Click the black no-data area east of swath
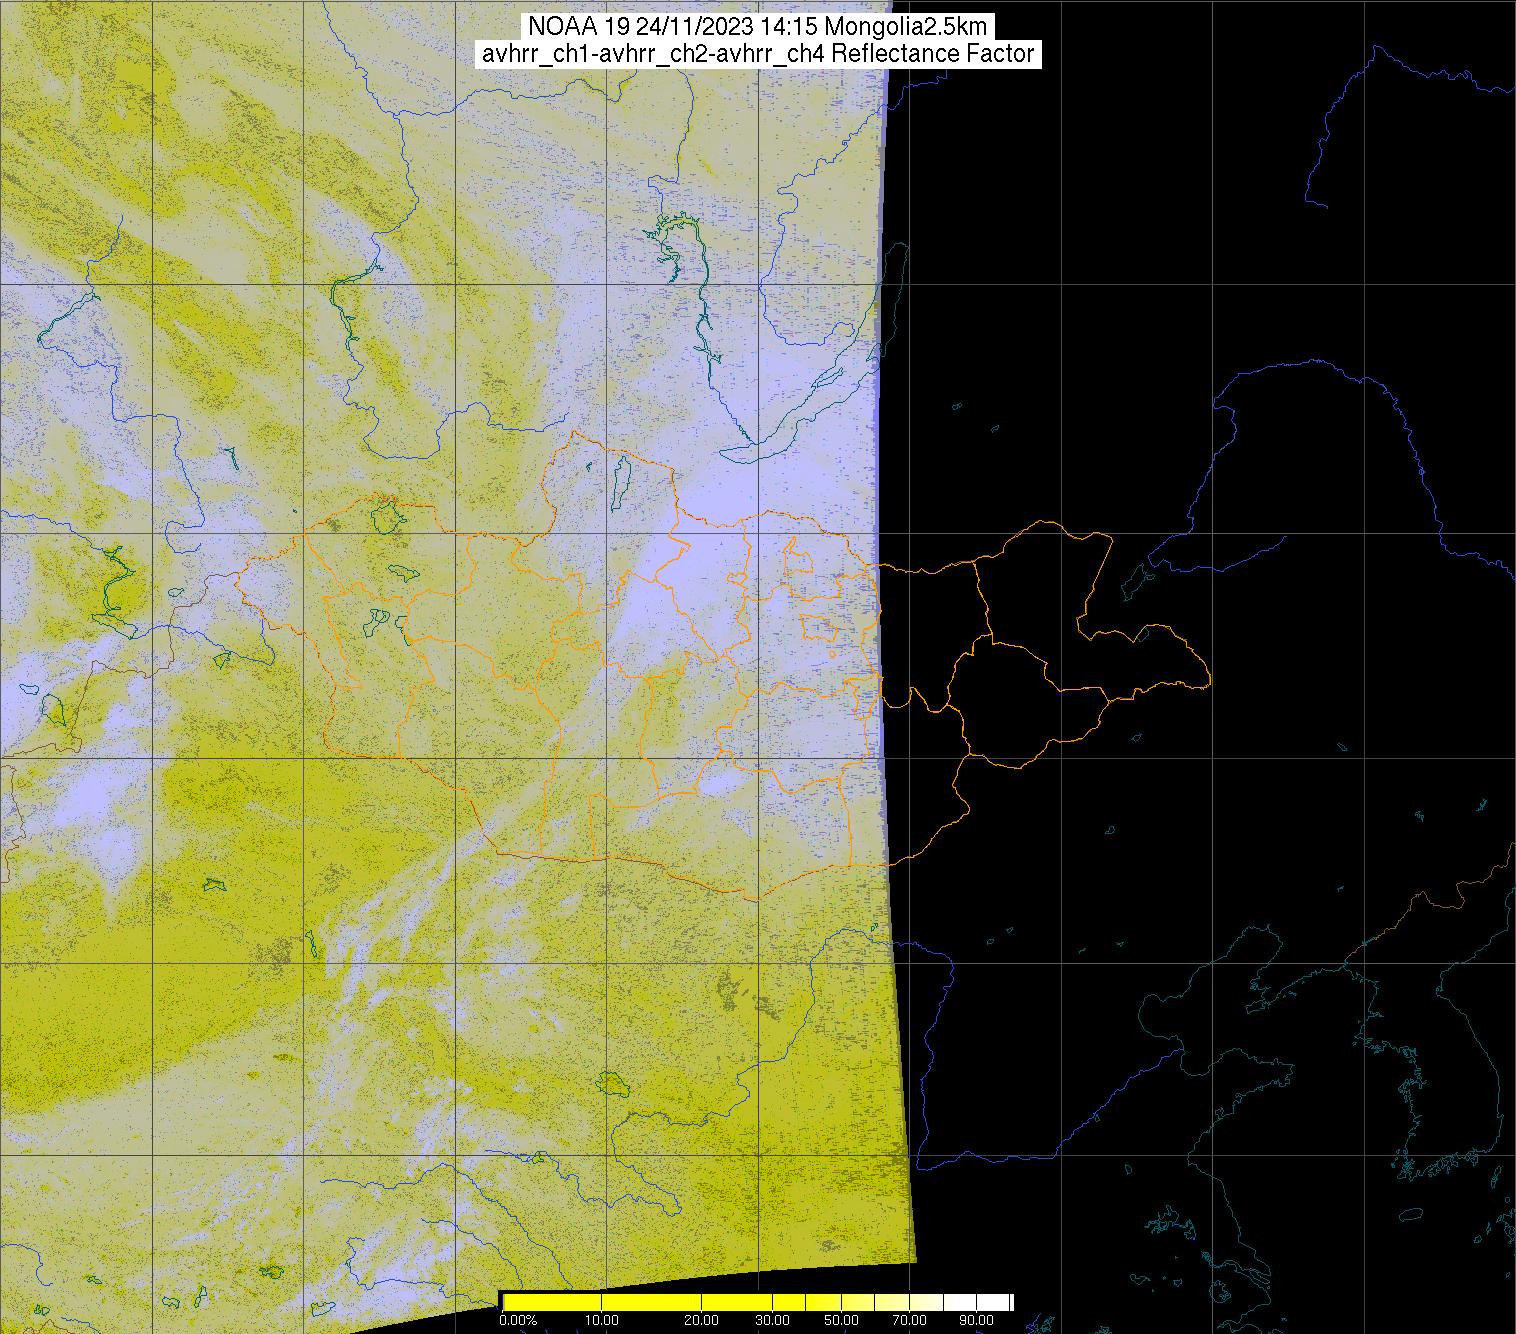The height and width of the screenshot is (1334, 1516). (1200, 300)
